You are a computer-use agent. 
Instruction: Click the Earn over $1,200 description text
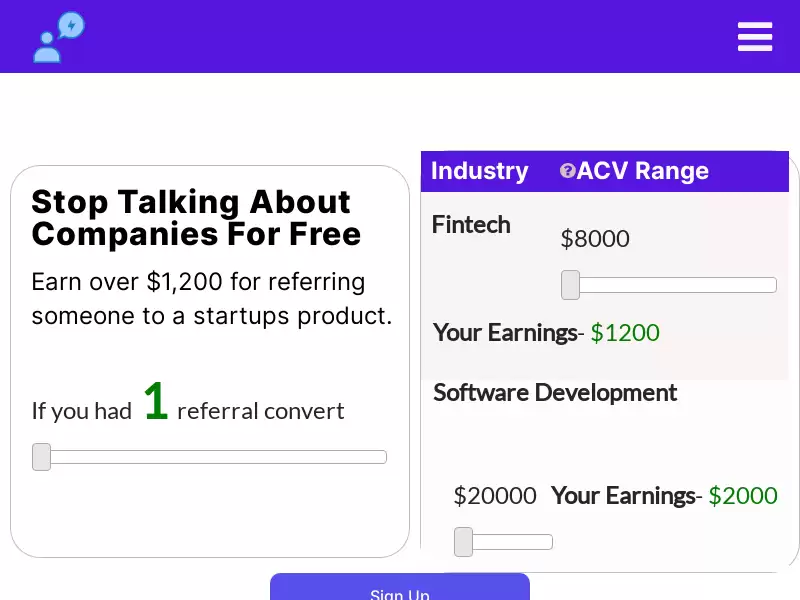[211, 299]
